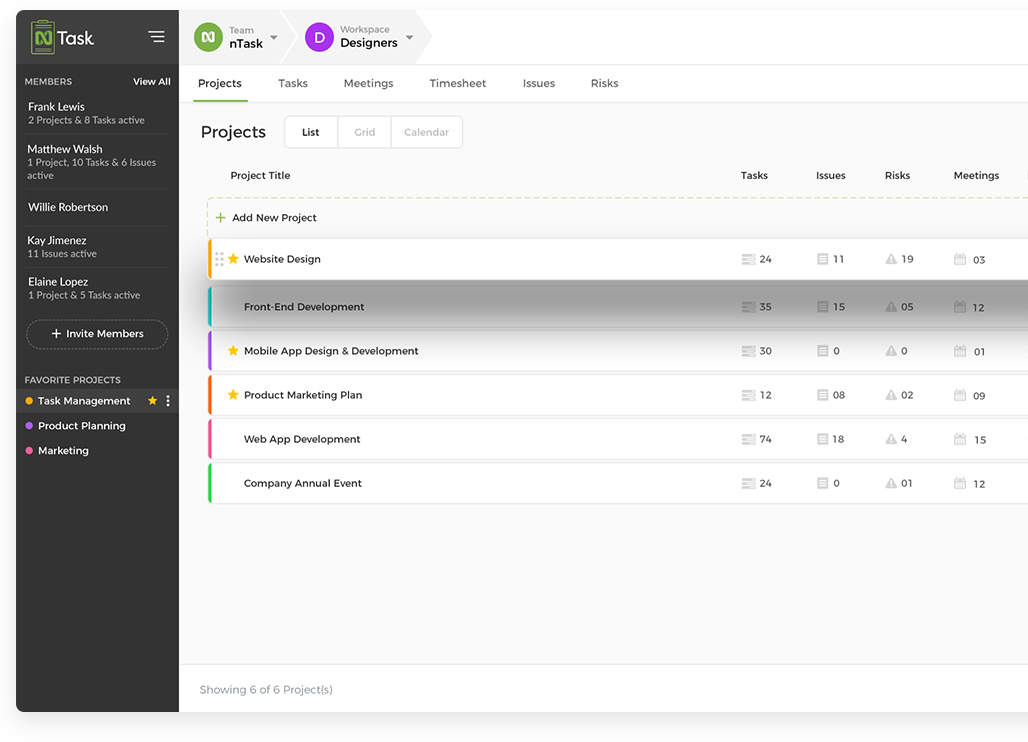This screenshot has width=1028, height=742.
Task: Click the meetings icon for Front-End Development
Action: tap(960, 307)
